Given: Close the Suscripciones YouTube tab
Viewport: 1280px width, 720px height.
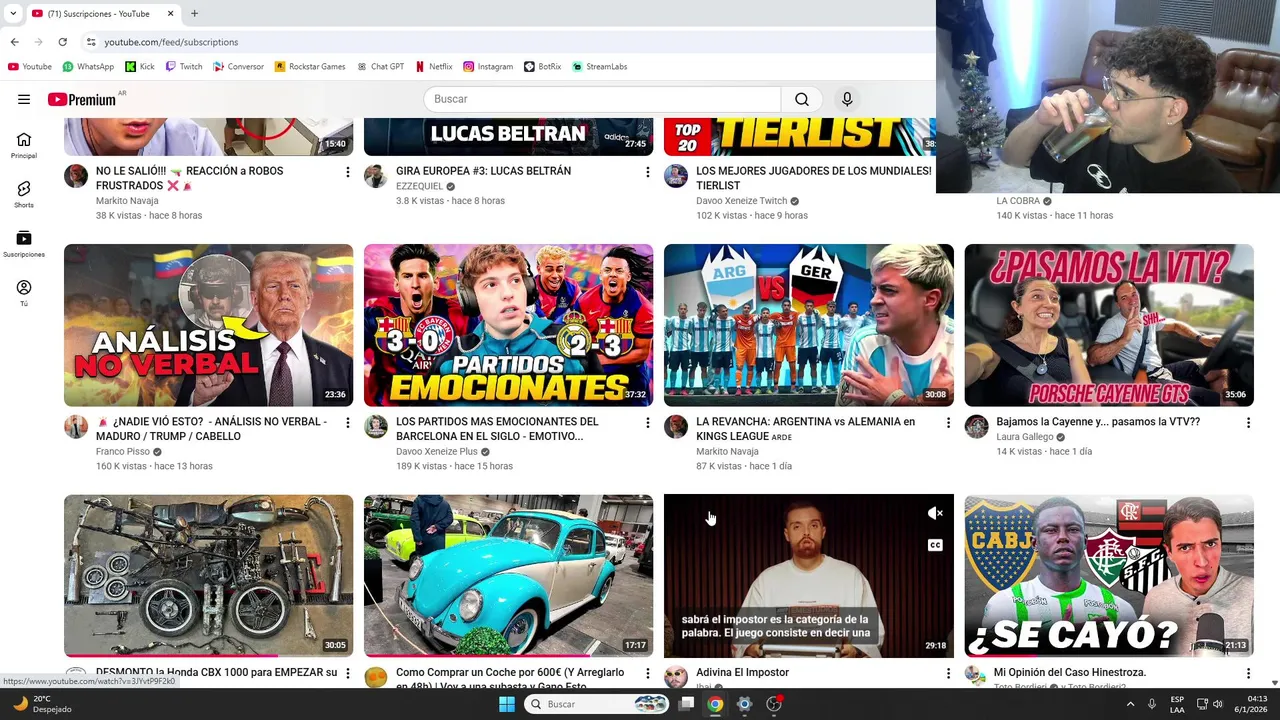Looking at the screenshot, I should point(170,13).
